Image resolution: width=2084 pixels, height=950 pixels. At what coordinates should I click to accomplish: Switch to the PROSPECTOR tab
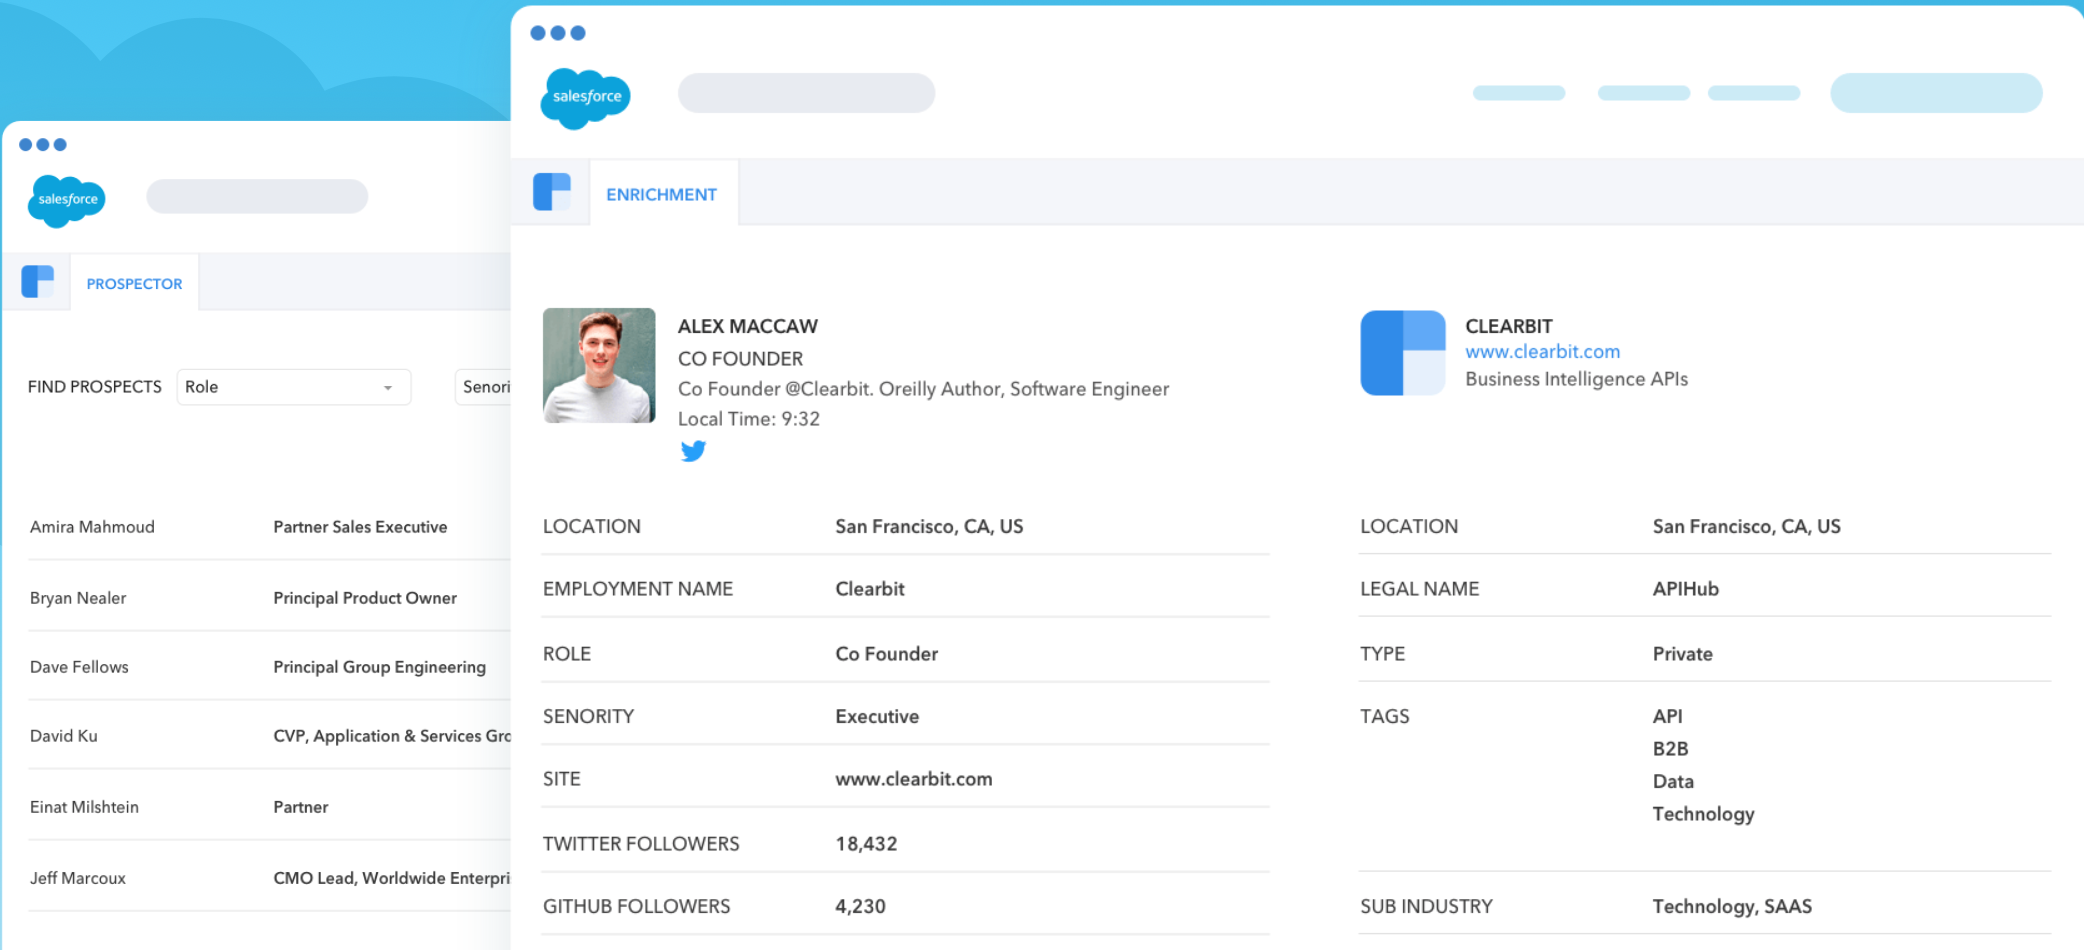(x=134, y=284)
